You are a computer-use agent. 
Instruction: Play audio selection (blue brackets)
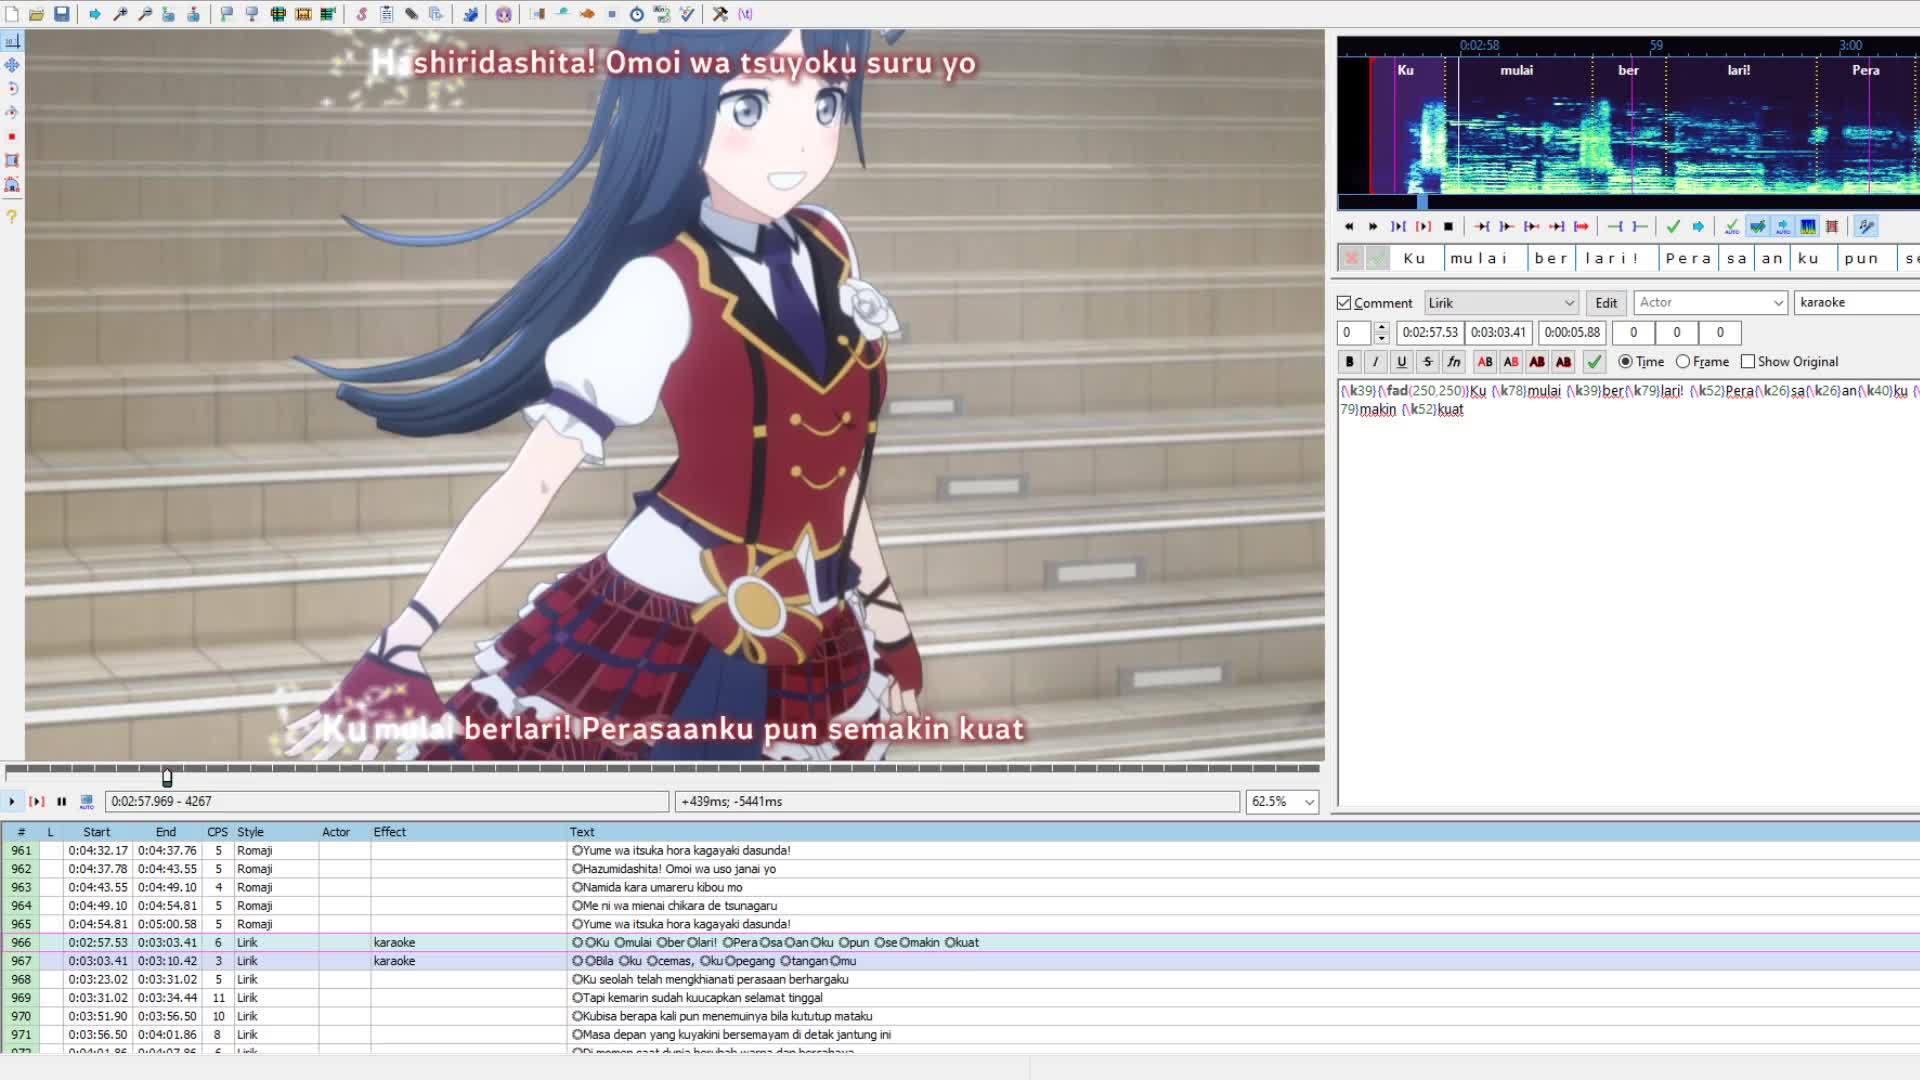point(1398,227)
